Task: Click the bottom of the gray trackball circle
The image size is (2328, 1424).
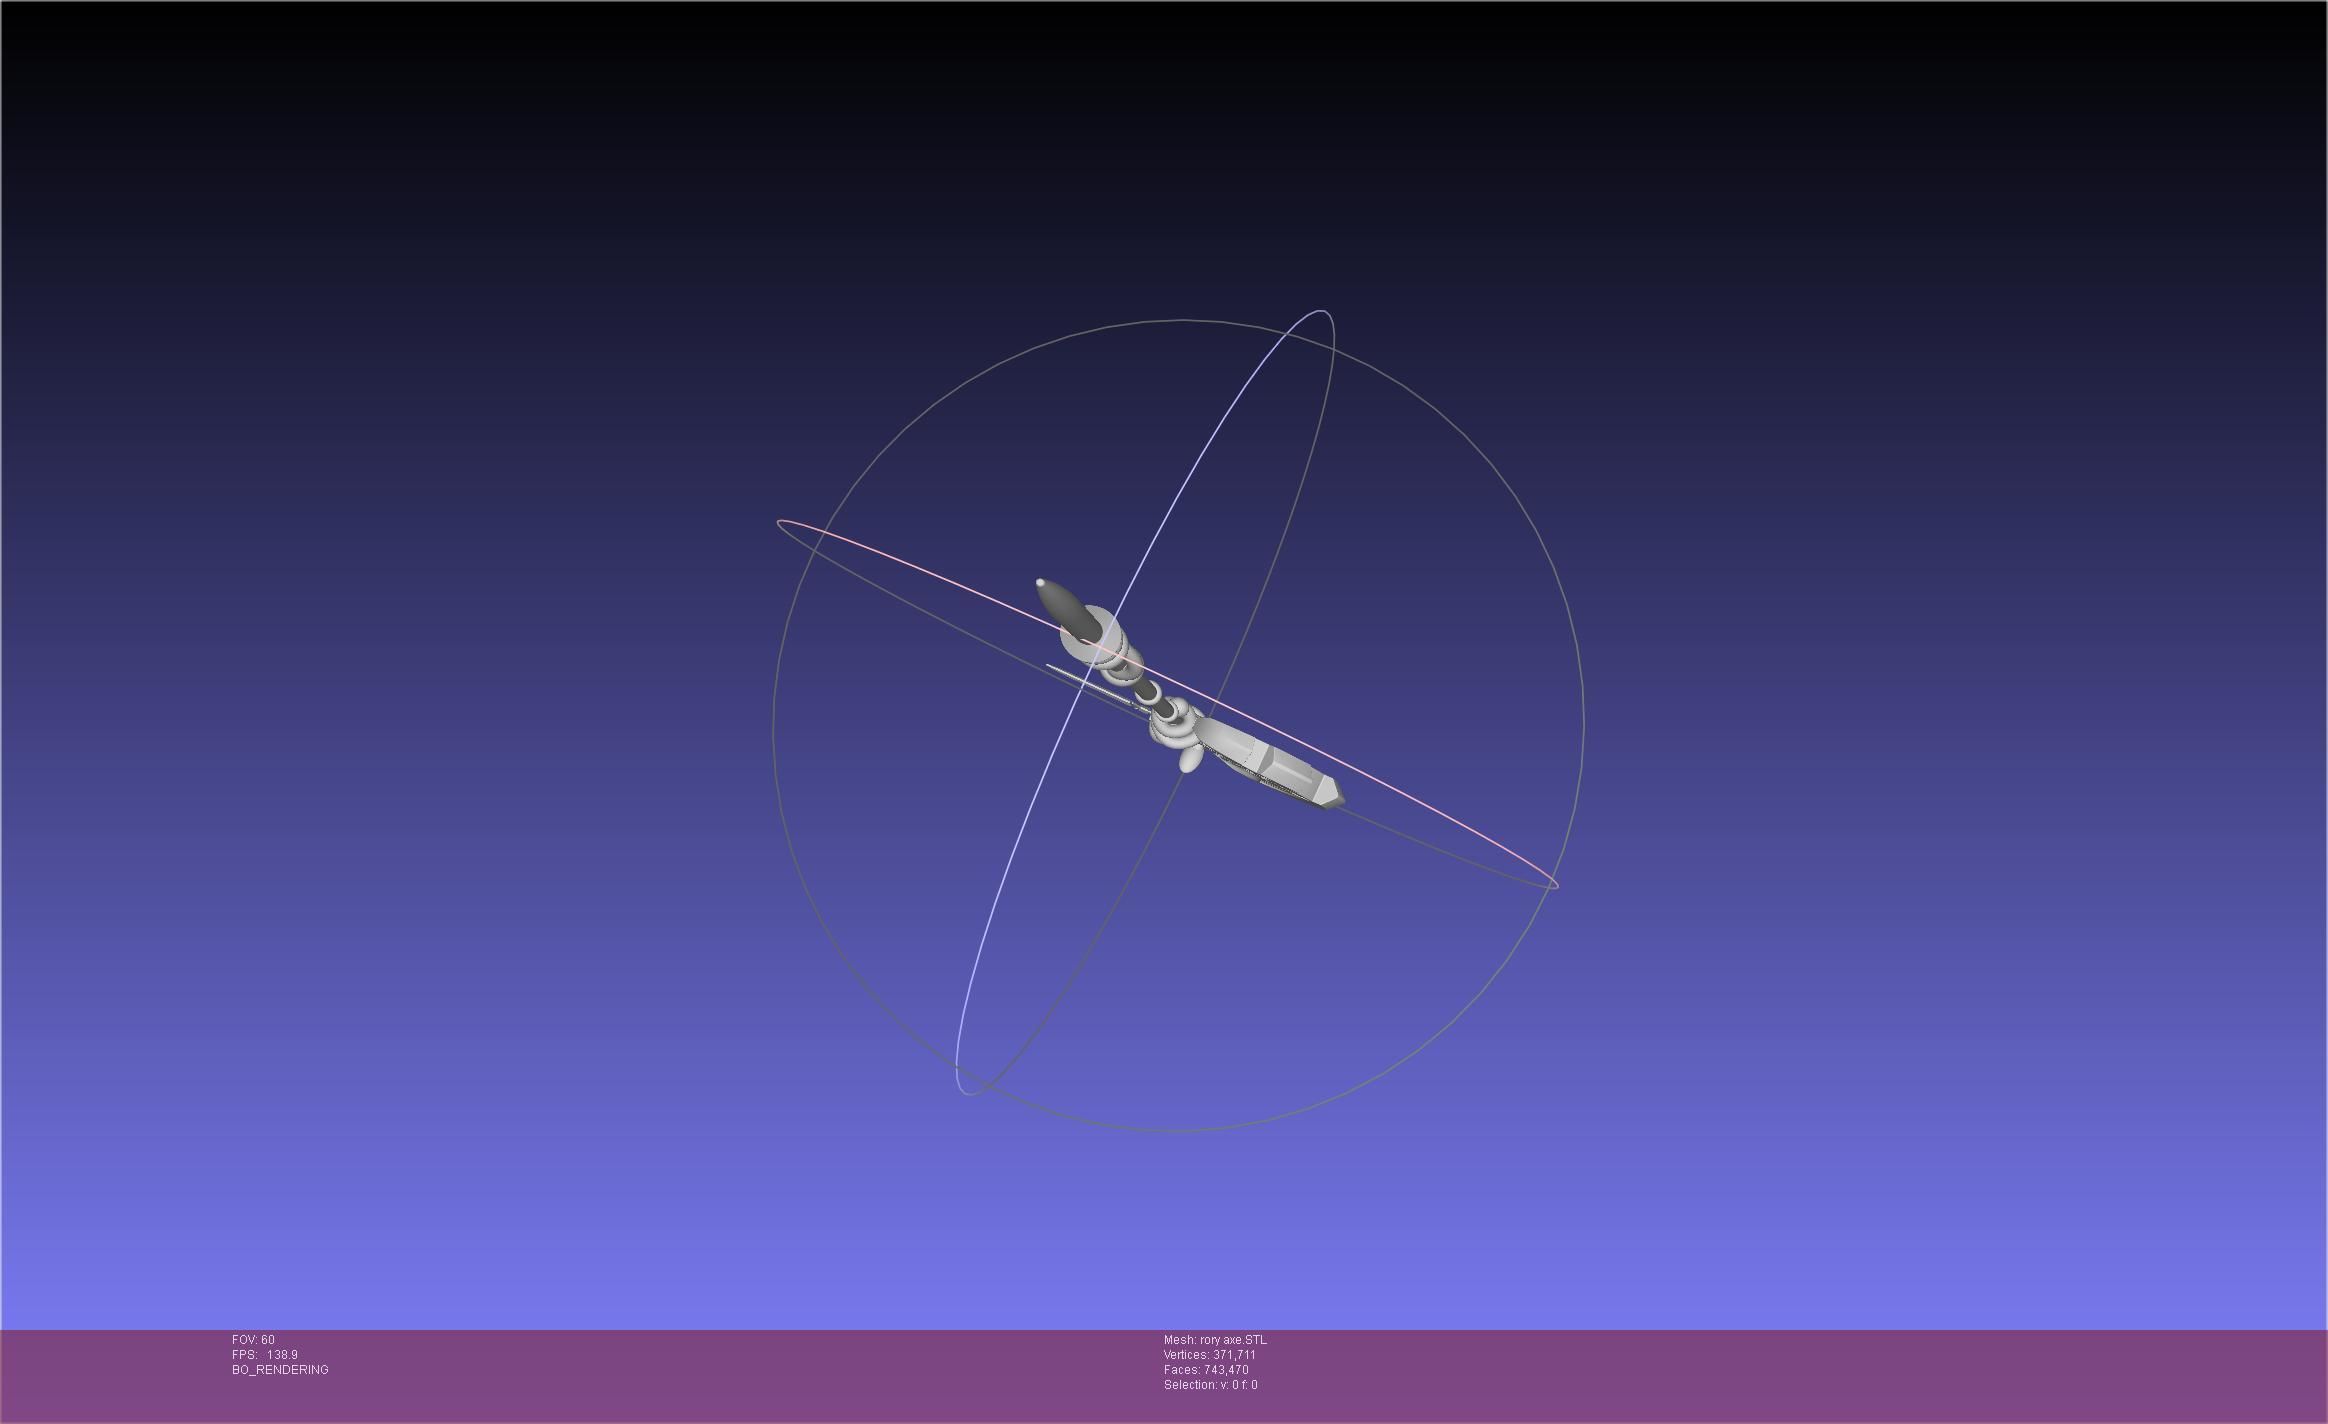Action: [1176, 1132]
